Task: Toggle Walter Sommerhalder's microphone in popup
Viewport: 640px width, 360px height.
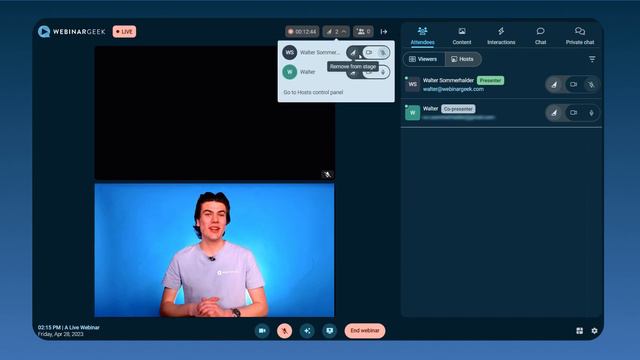Action: point(382,52)
